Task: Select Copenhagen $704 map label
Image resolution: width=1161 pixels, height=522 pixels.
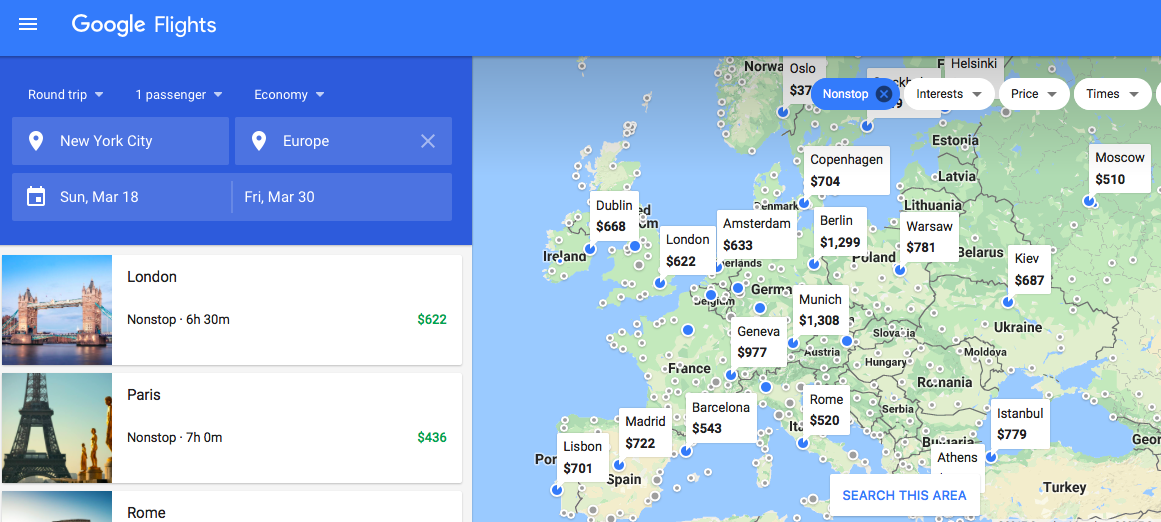Action: click(x=847, y=170)
